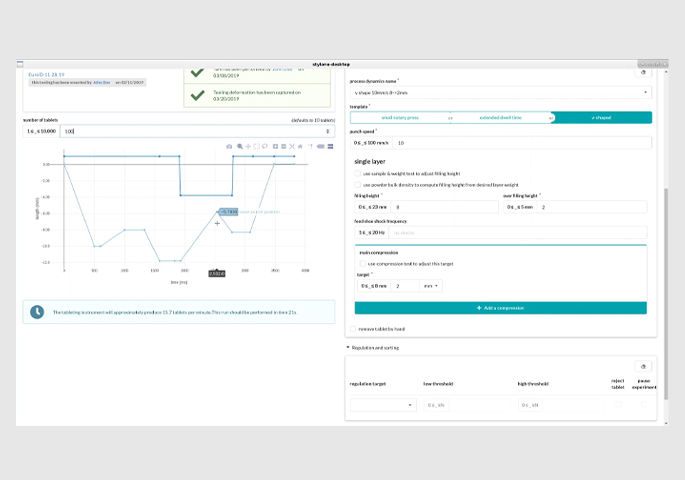Click the clock icon in run estimate banner

(x=37, y=312)
